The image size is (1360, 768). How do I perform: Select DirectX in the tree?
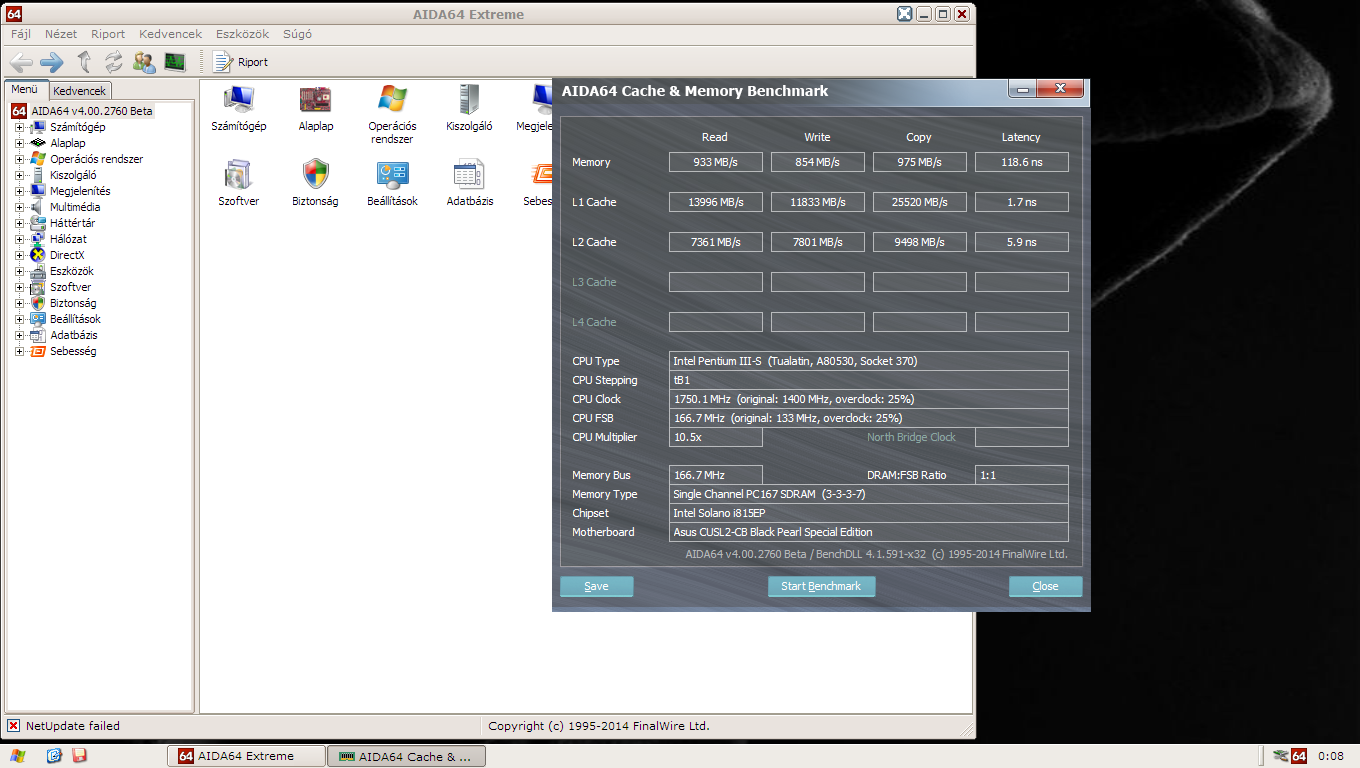[67, 255]
